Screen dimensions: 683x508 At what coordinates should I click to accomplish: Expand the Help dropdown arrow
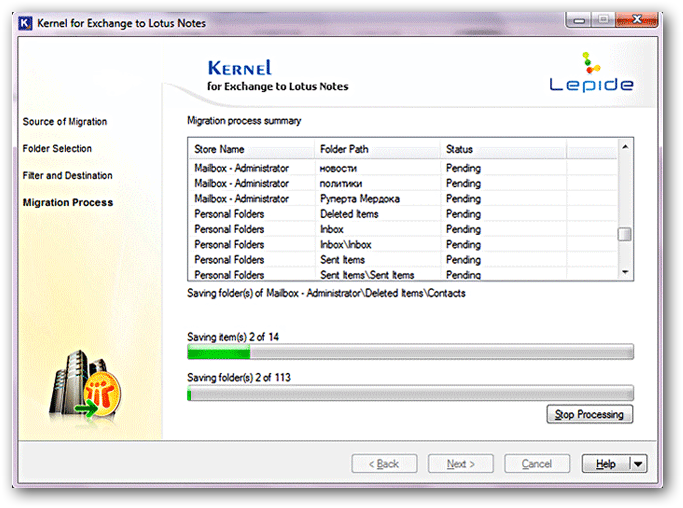pos(639,464)
